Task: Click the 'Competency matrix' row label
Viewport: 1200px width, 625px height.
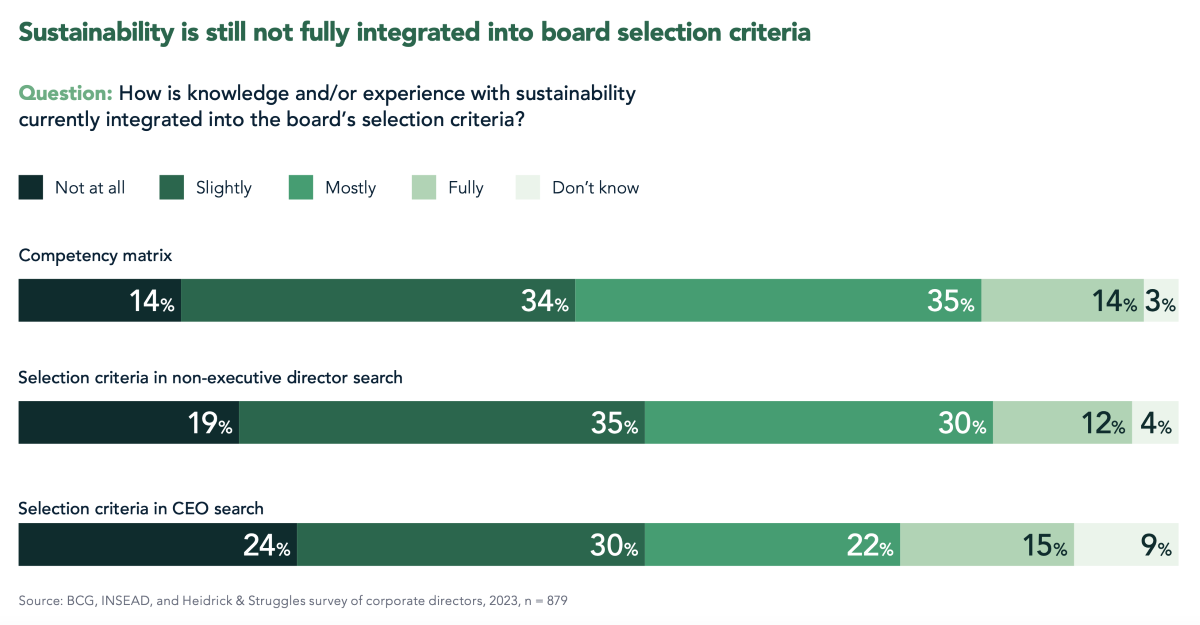Action: [96, 256]
